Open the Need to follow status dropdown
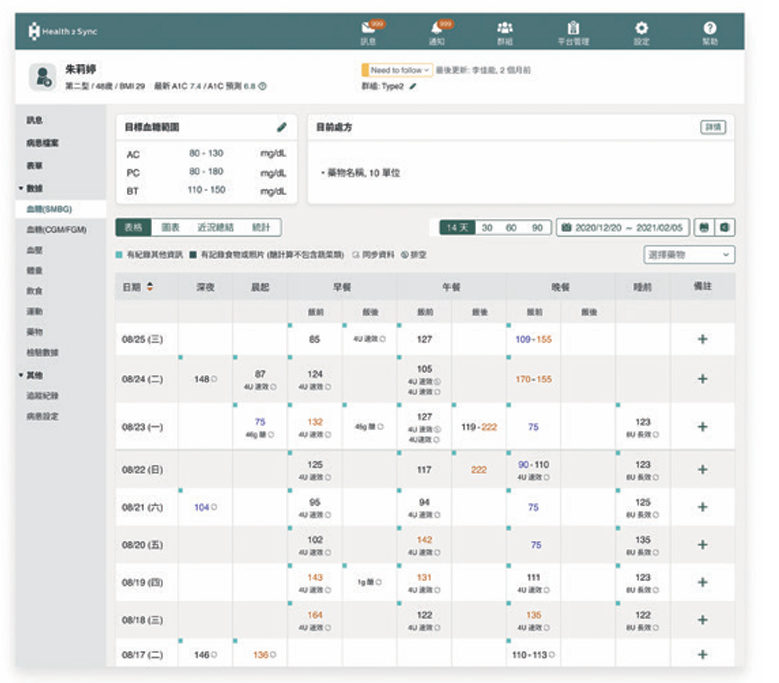 (x=397, y=70)
